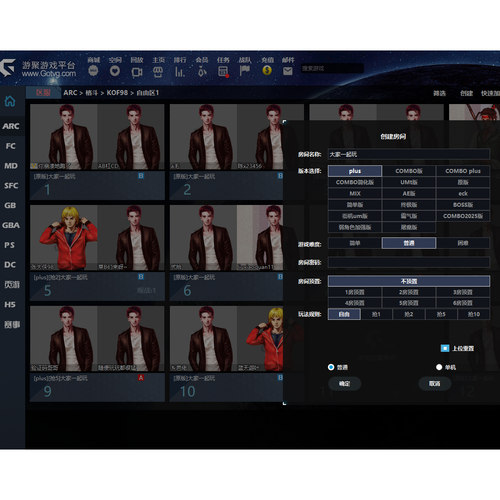Select the plus version option

coord(355,171)
